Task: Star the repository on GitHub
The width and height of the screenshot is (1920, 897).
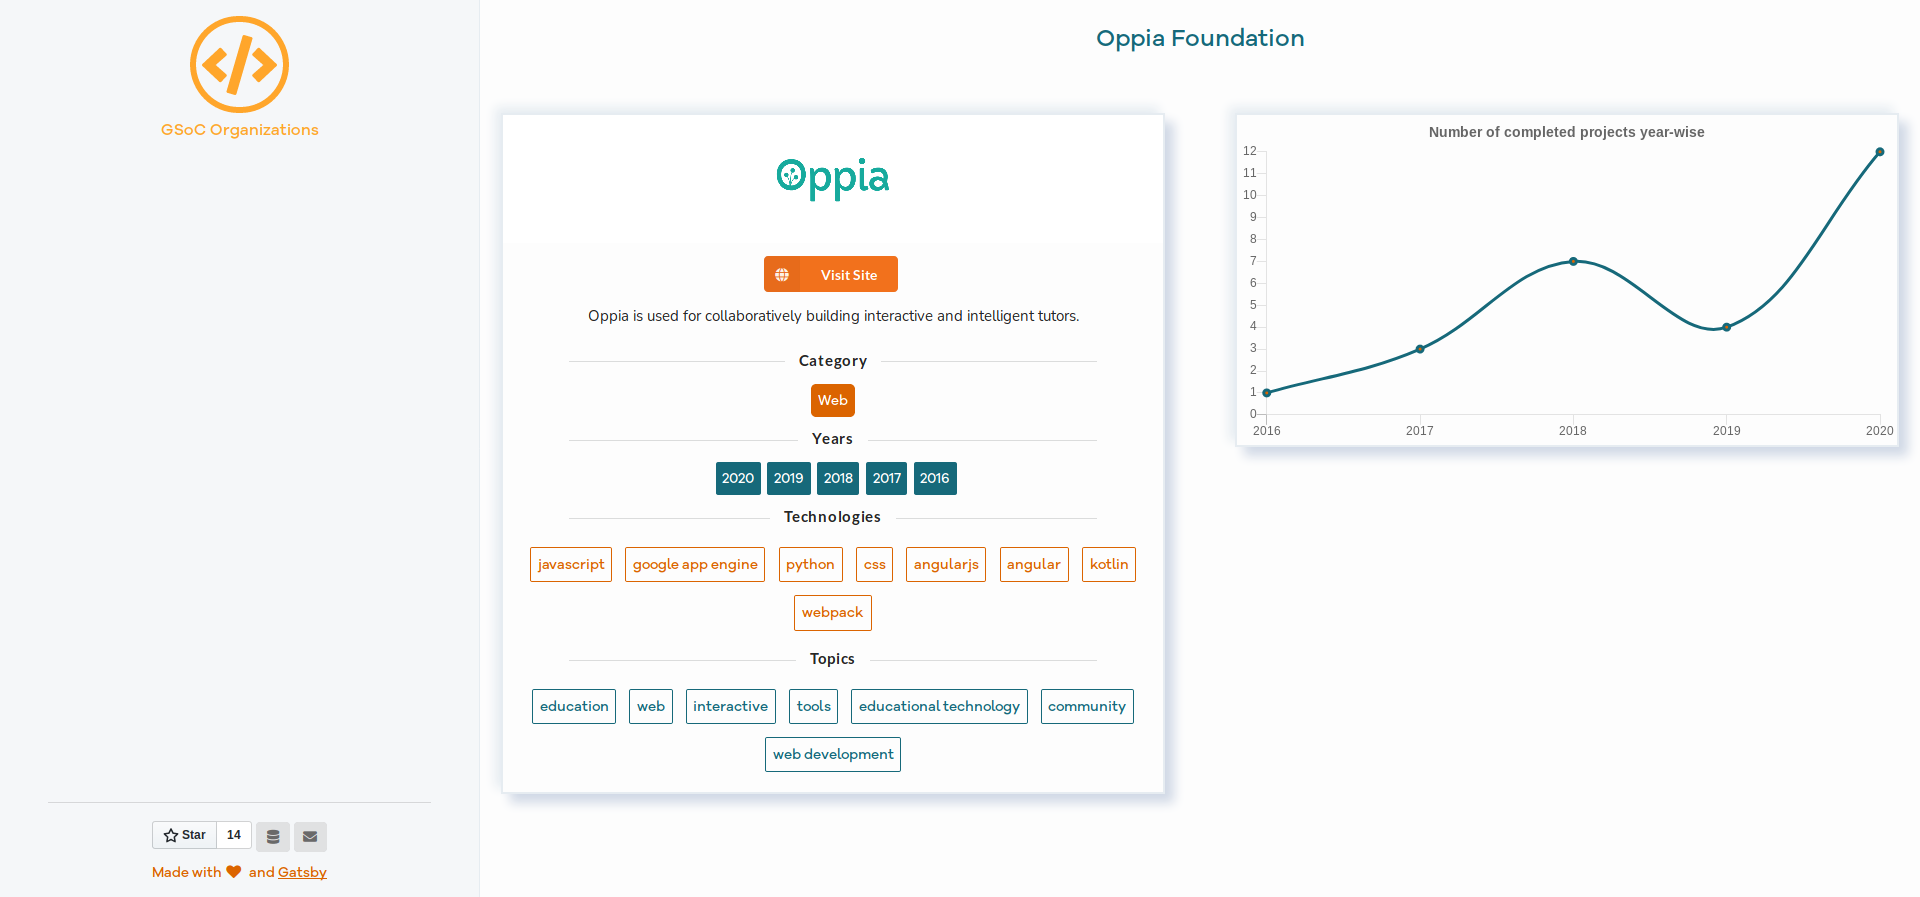Action: 185,835
